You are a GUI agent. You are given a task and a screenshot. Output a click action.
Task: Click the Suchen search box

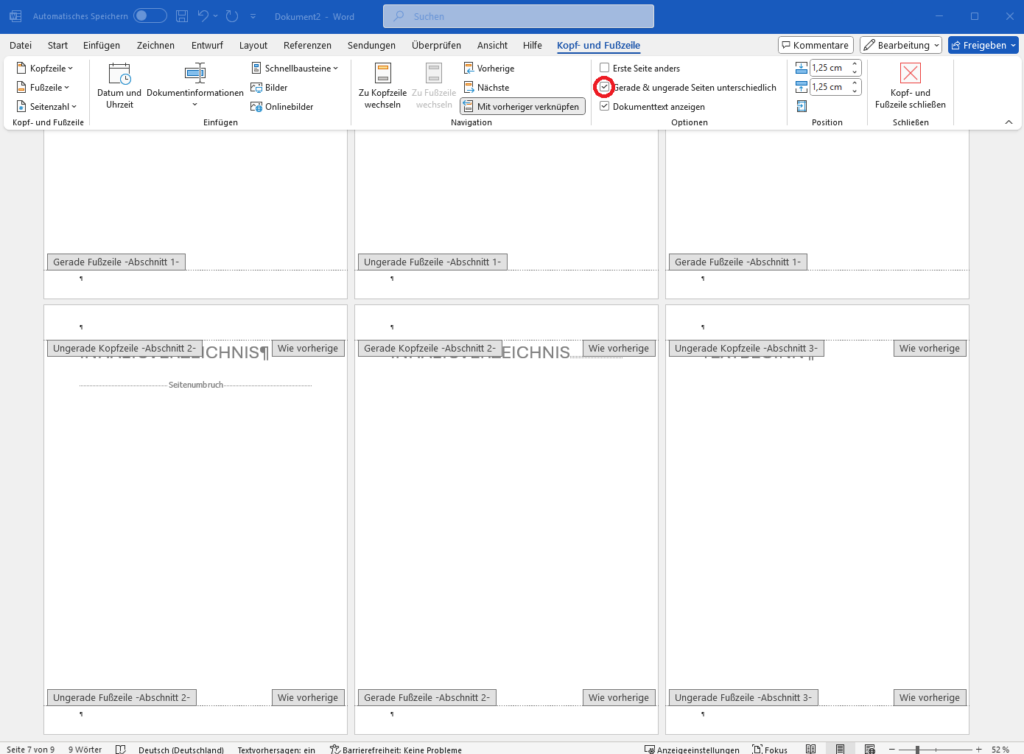(x=519, y=16)
